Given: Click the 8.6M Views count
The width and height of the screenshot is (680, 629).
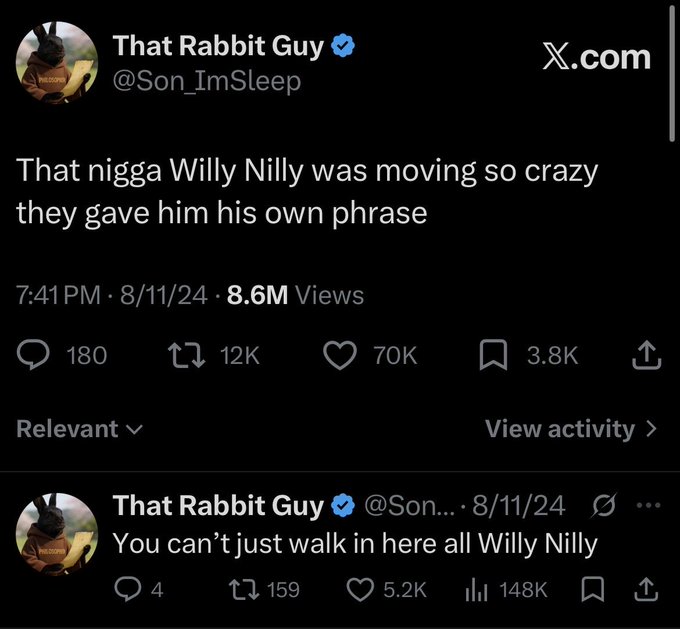Looking at the screenshot, I should [x=296, y=295].
